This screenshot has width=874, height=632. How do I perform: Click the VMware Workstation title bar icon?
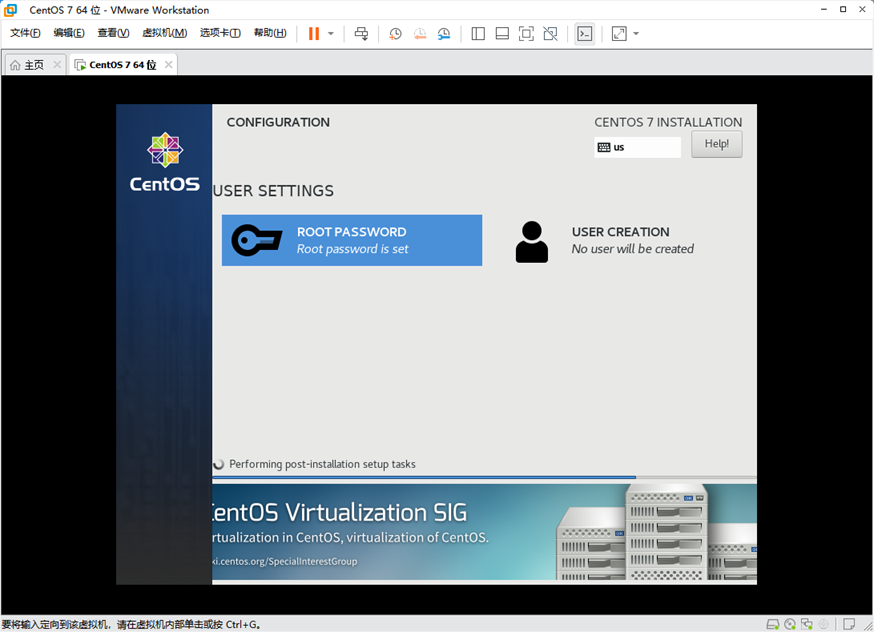(x=11, y=10)
